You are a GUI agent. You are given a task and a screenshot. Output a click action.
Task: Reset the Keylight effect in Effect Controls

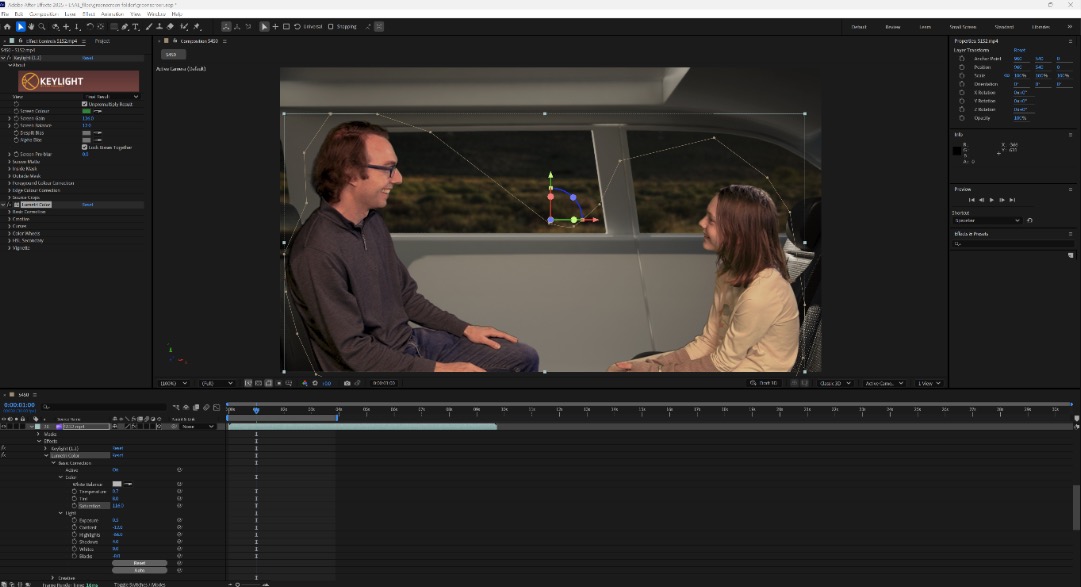point(88,58)
